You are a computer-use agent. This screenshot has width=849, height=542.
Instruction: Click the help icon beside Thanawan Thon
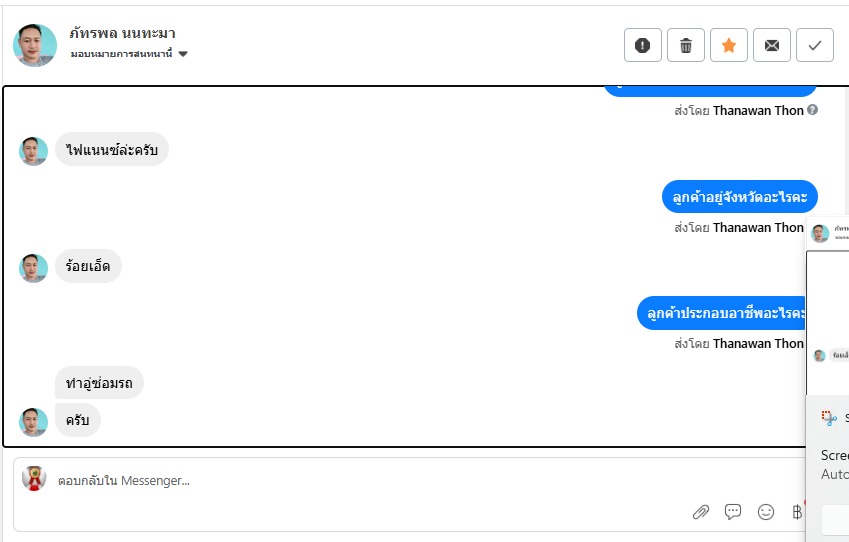coord(813,110)
